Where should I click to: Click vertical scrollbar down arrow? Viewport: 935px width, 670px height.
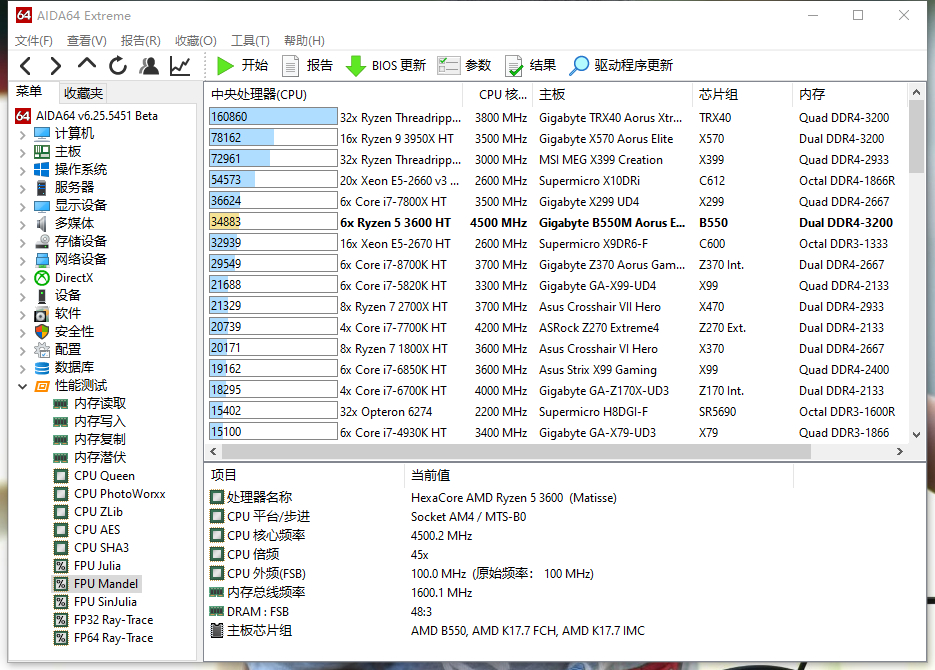tap(917, 435)
